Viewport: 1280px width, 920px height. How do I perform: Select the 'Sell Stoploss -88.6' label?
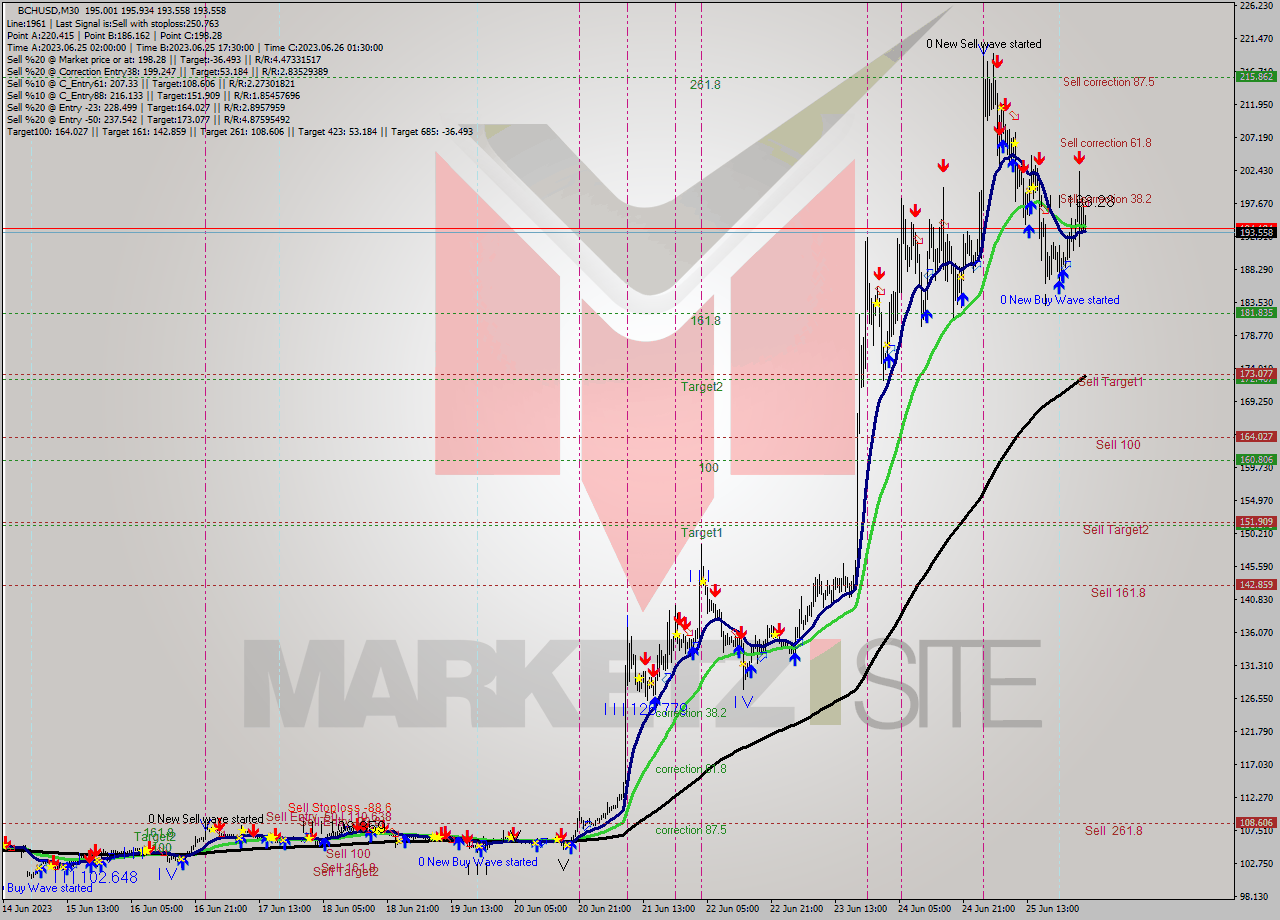(x=339, y=807)
